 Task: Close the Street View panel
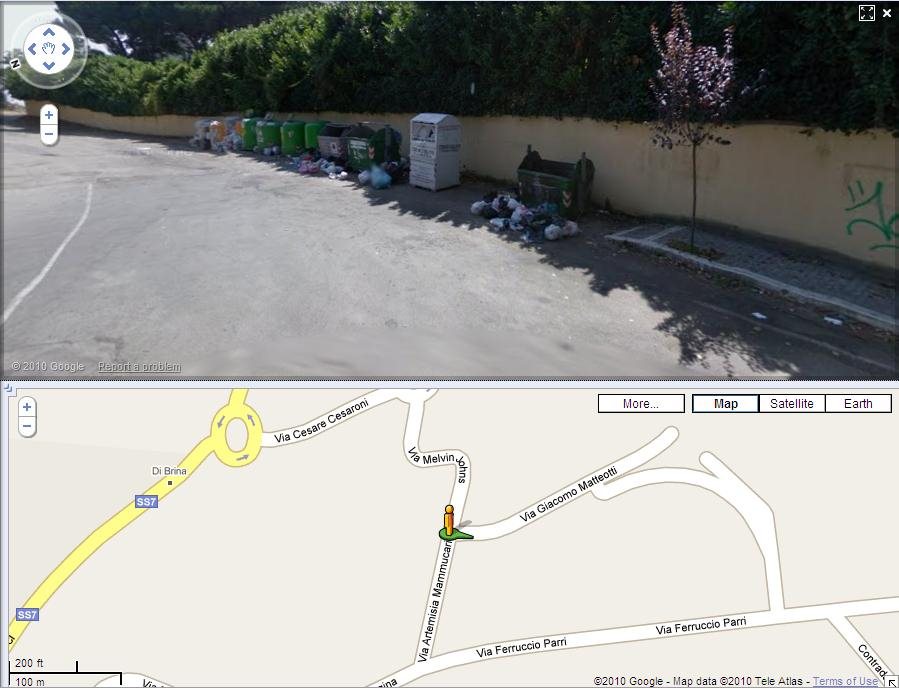click(887, 13)
